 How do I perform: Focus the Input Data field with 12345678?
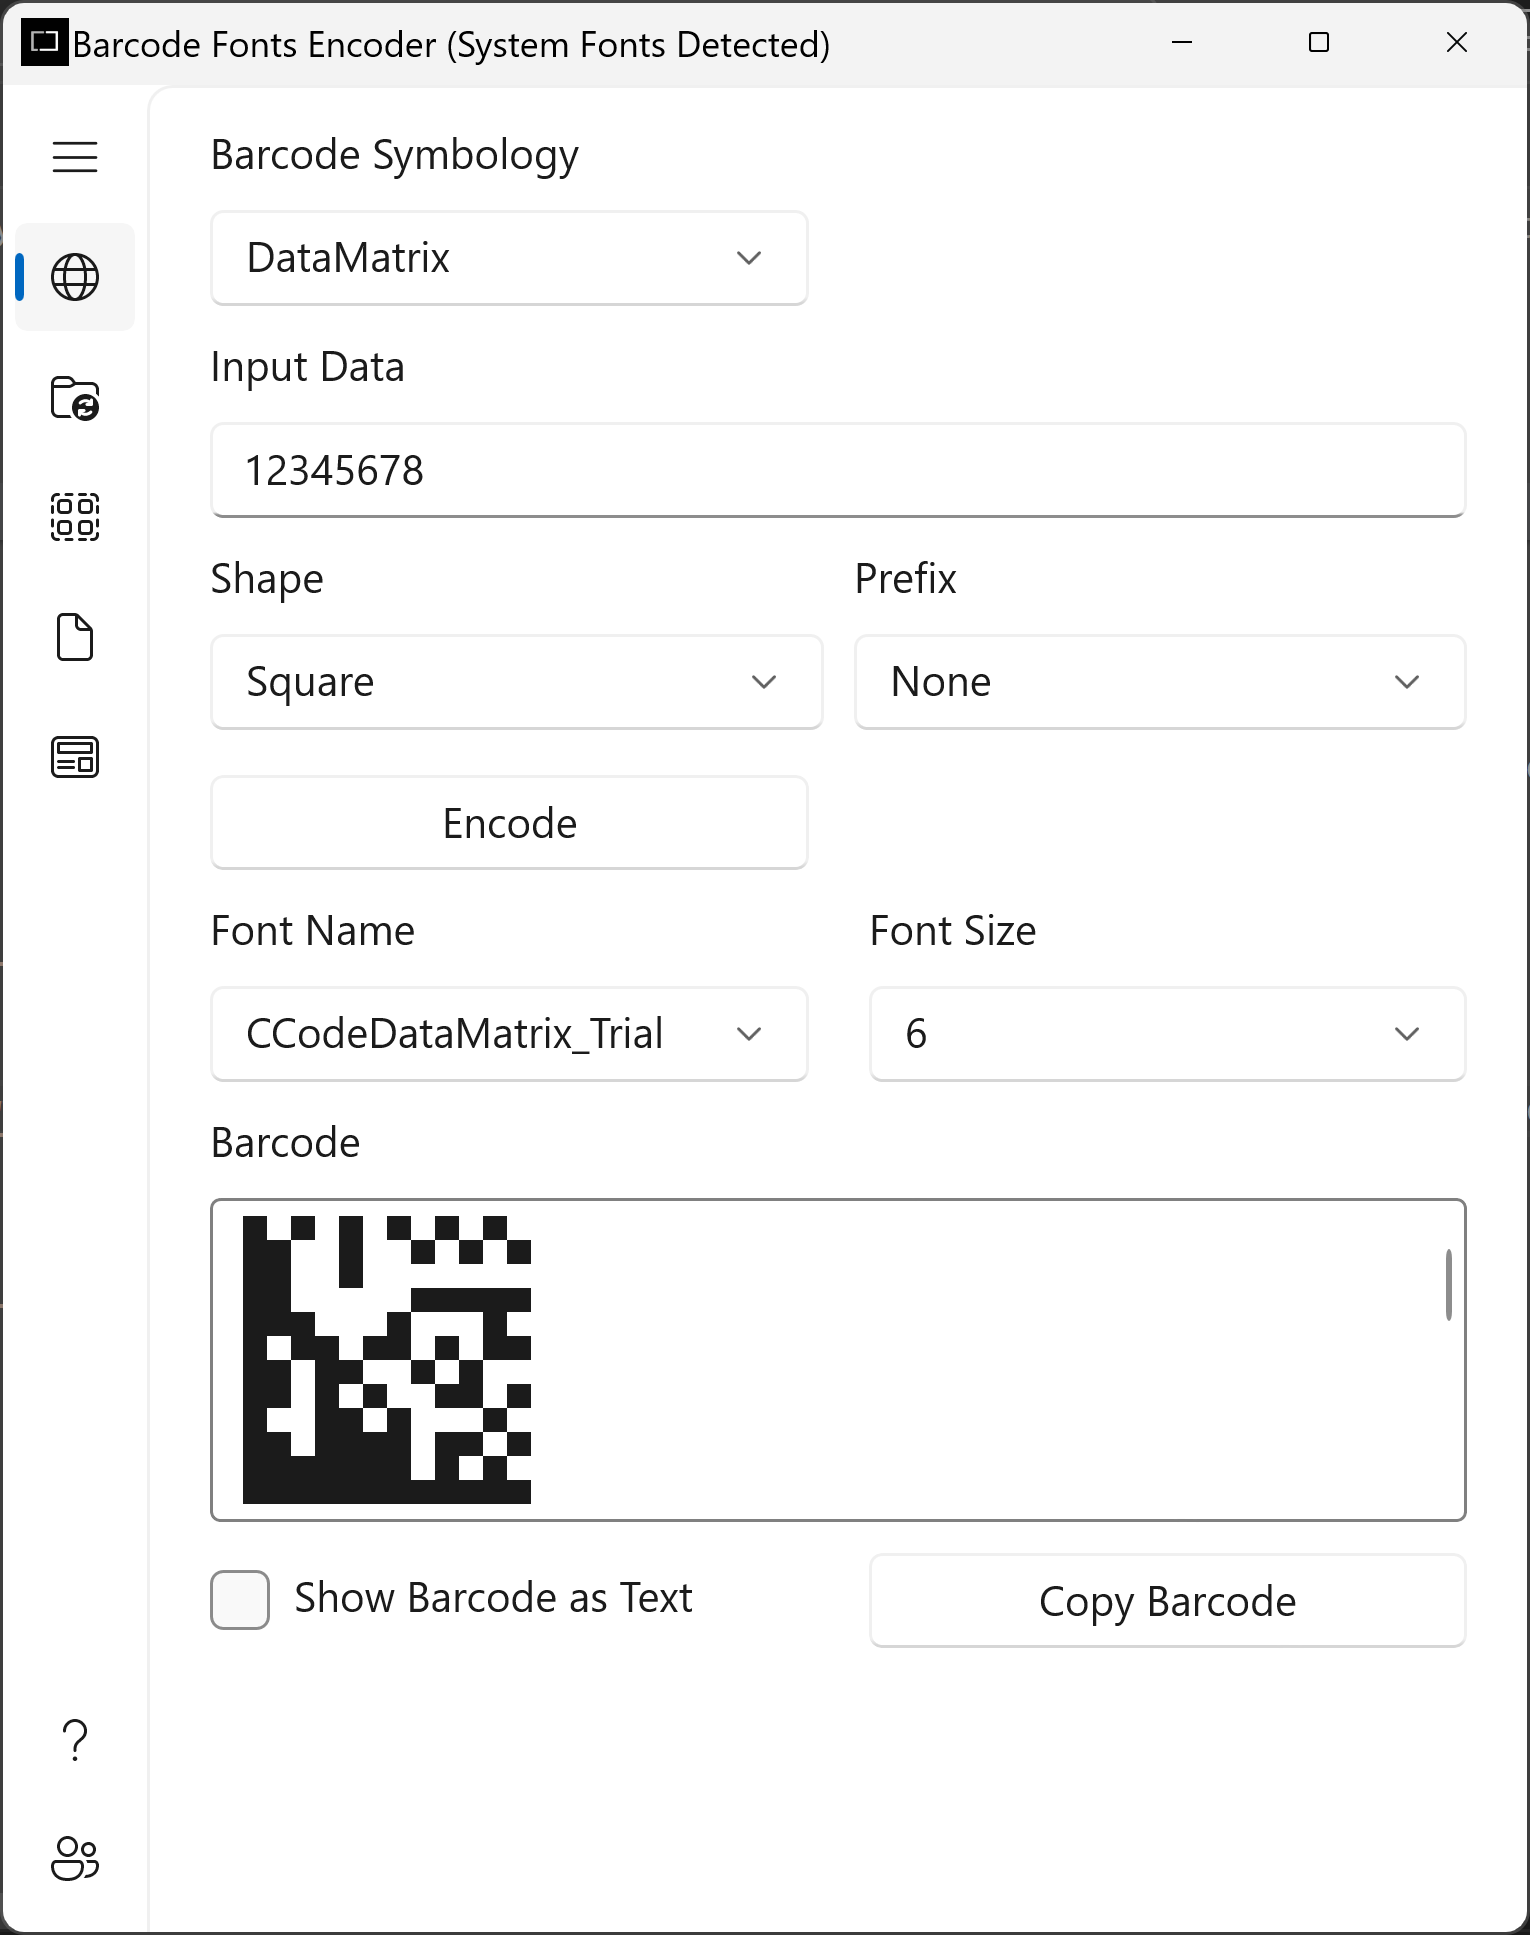(838, 470)
